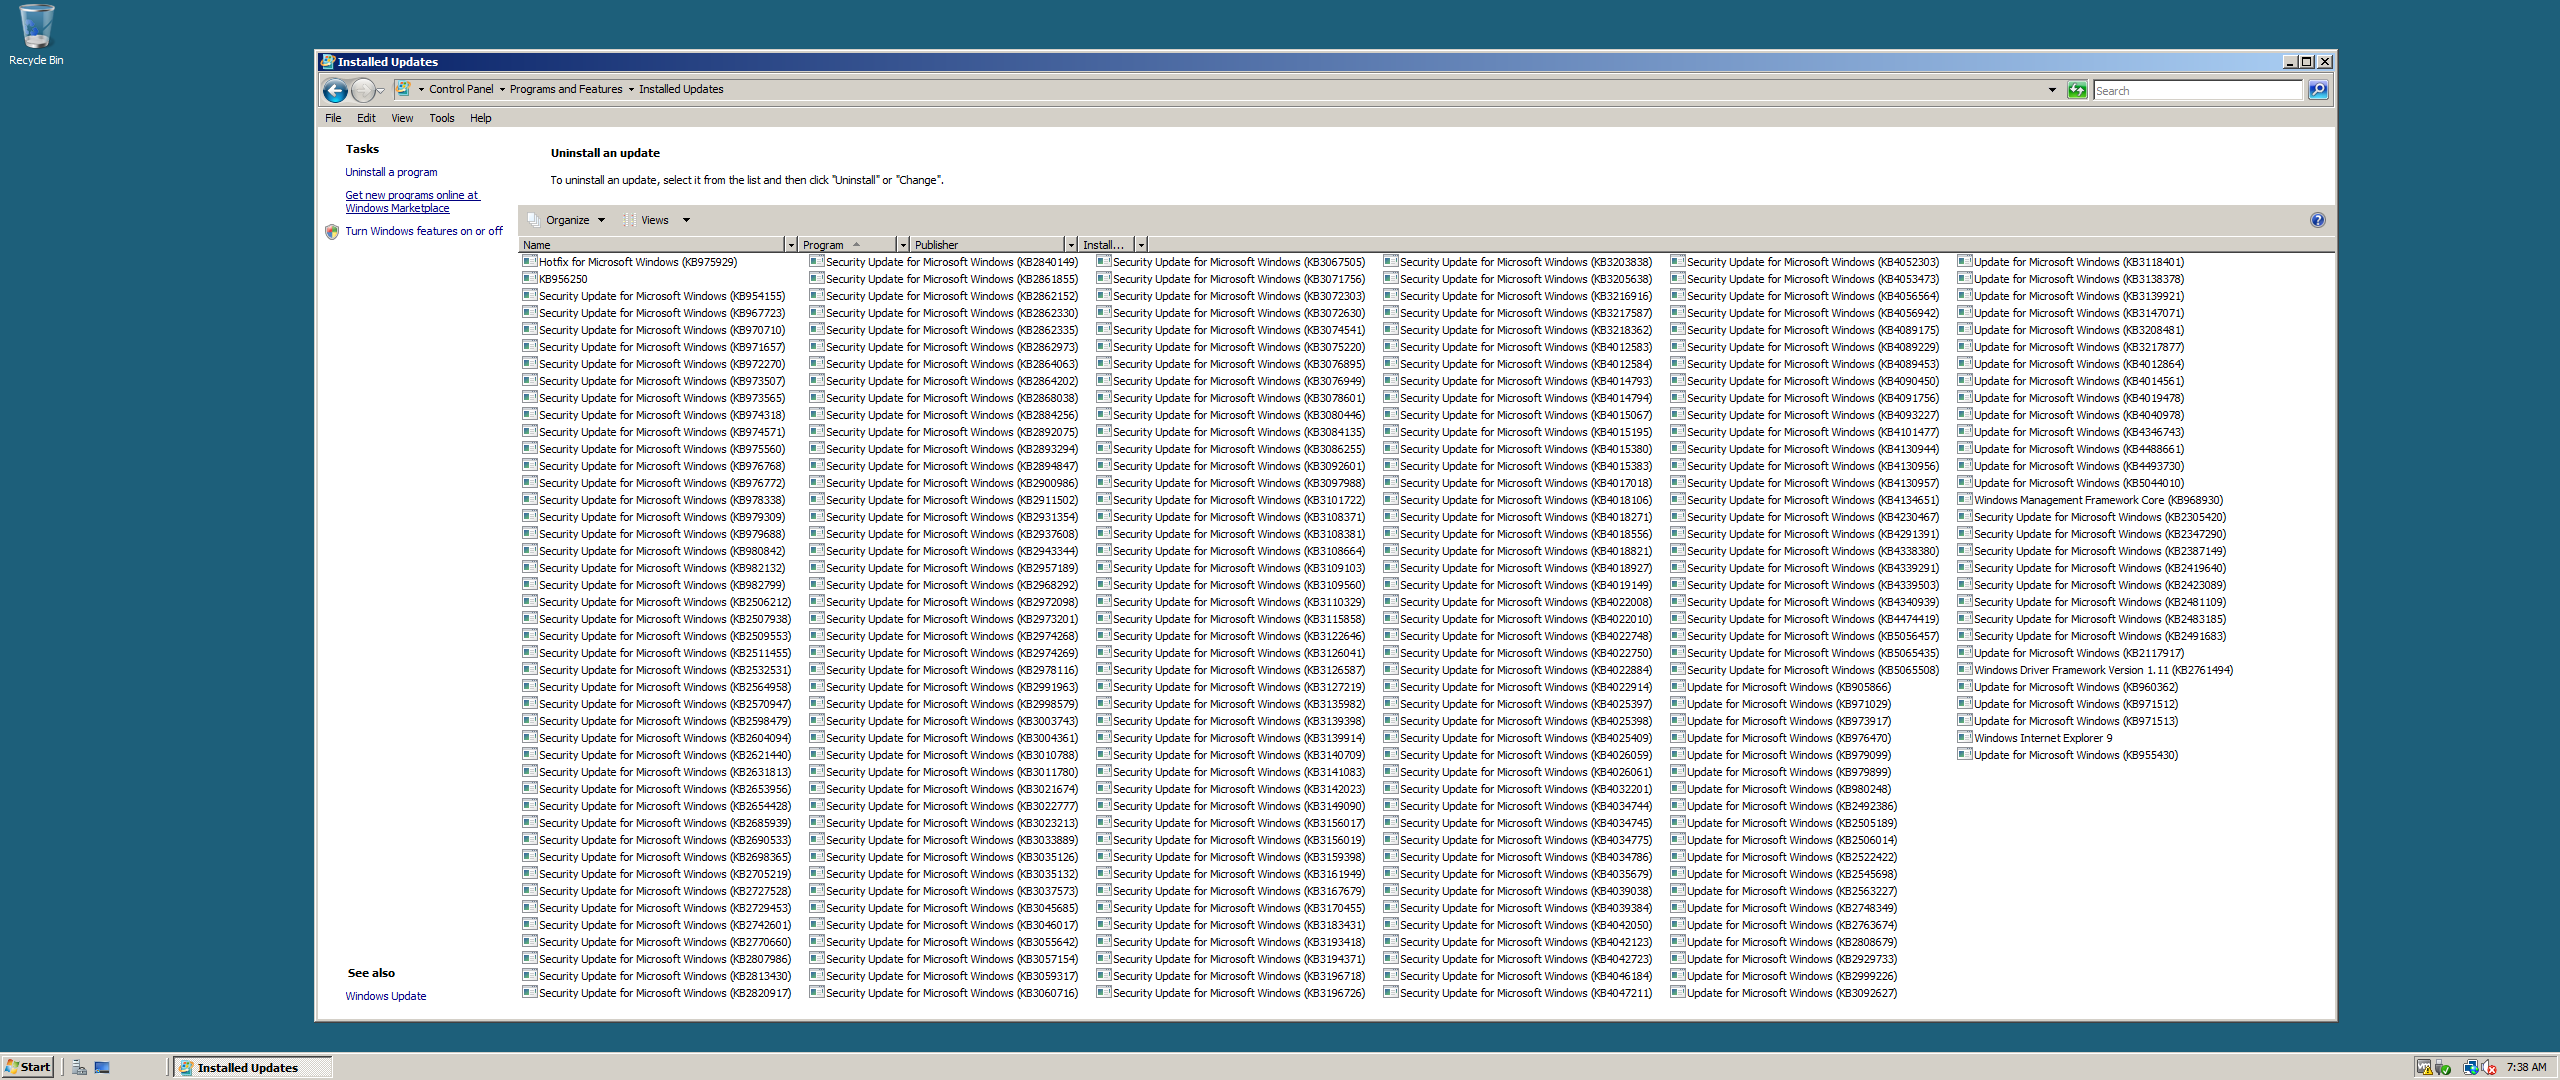Go back with the blue Back arrow
2560x1080 pixels.
[x=335, y=91]
